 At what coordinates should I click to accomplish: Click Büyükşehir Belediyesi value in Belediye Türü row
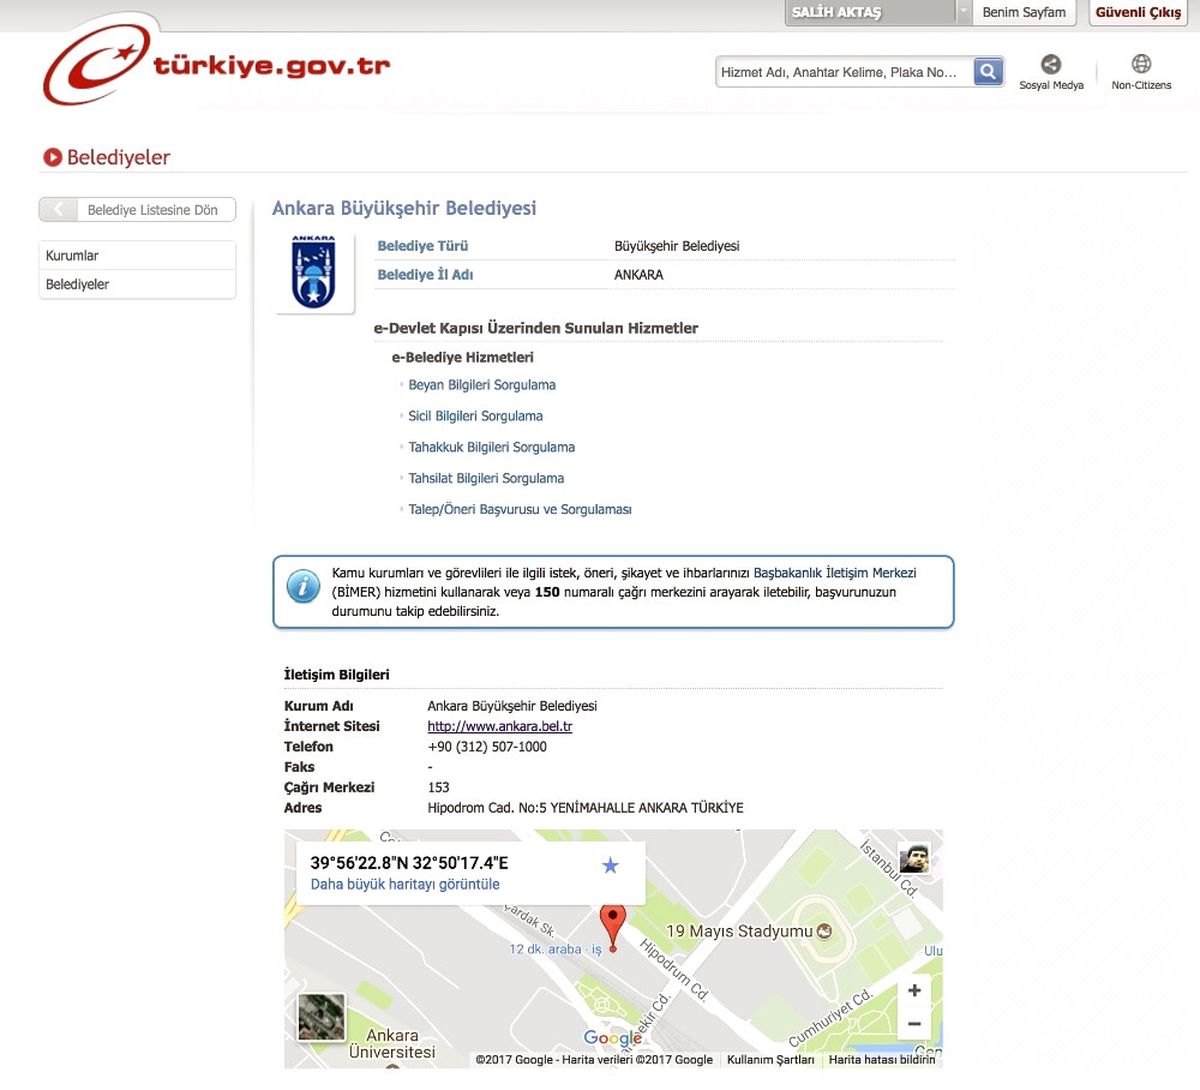[677, 246]
